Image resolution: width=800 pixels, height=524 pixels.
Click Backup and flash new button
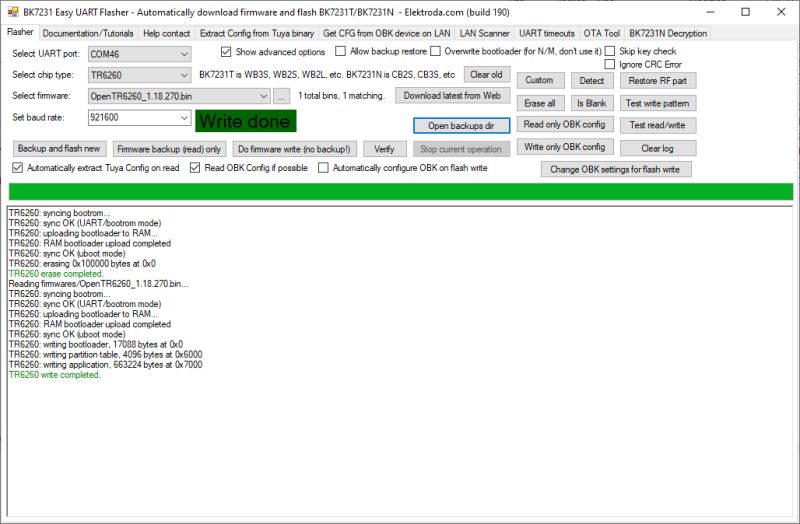pos(59,148)
